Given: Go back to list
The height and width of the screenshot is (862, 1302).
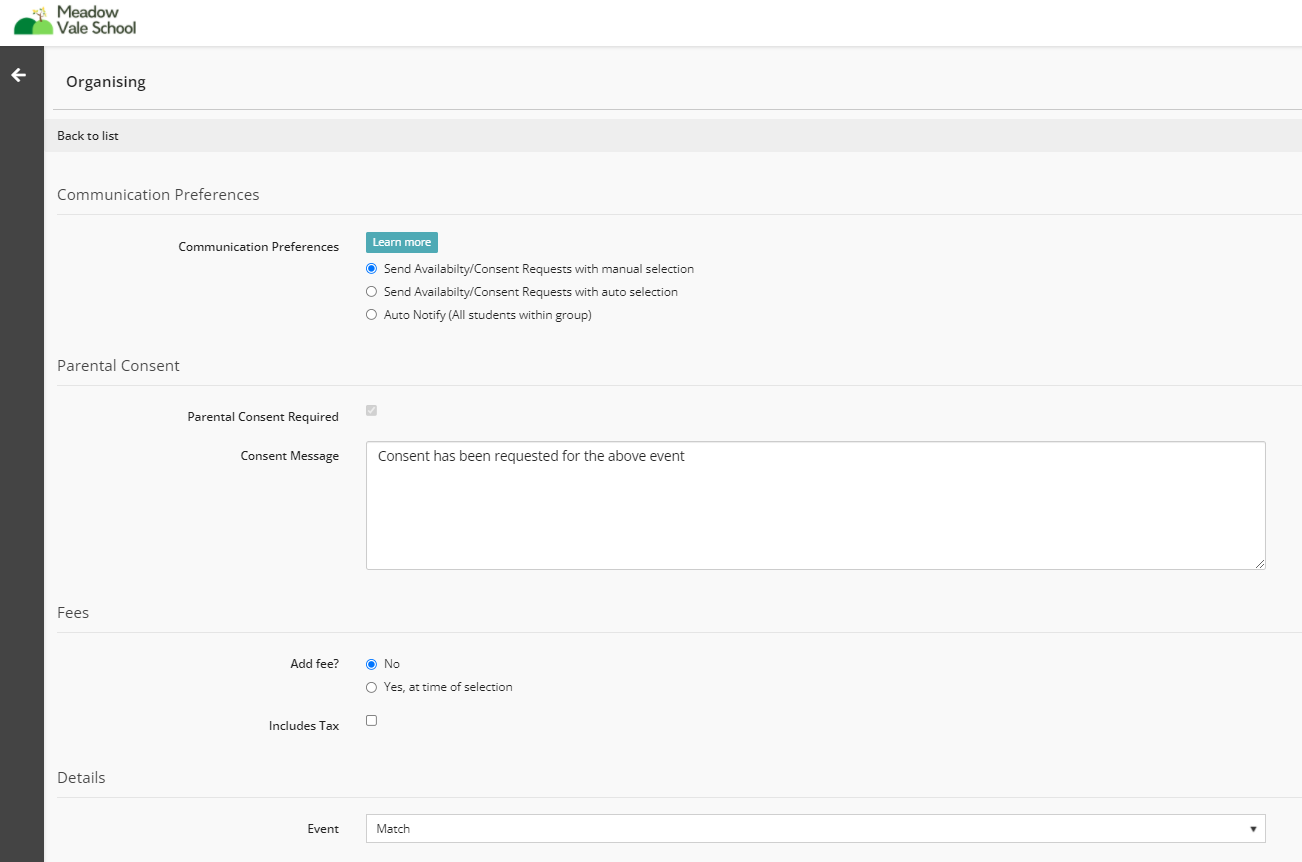Looking at the screenshot, I should (x=88, y=136).
